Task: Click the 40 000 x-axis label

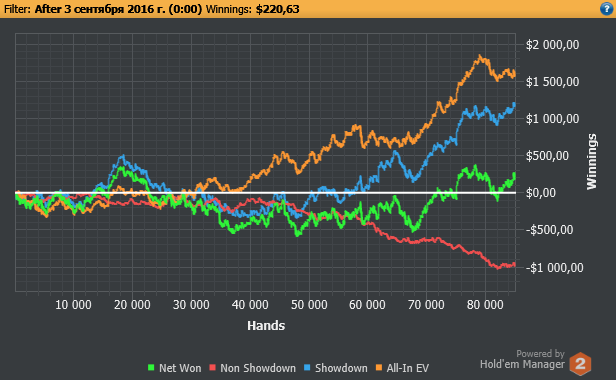Action: [250, 305]
